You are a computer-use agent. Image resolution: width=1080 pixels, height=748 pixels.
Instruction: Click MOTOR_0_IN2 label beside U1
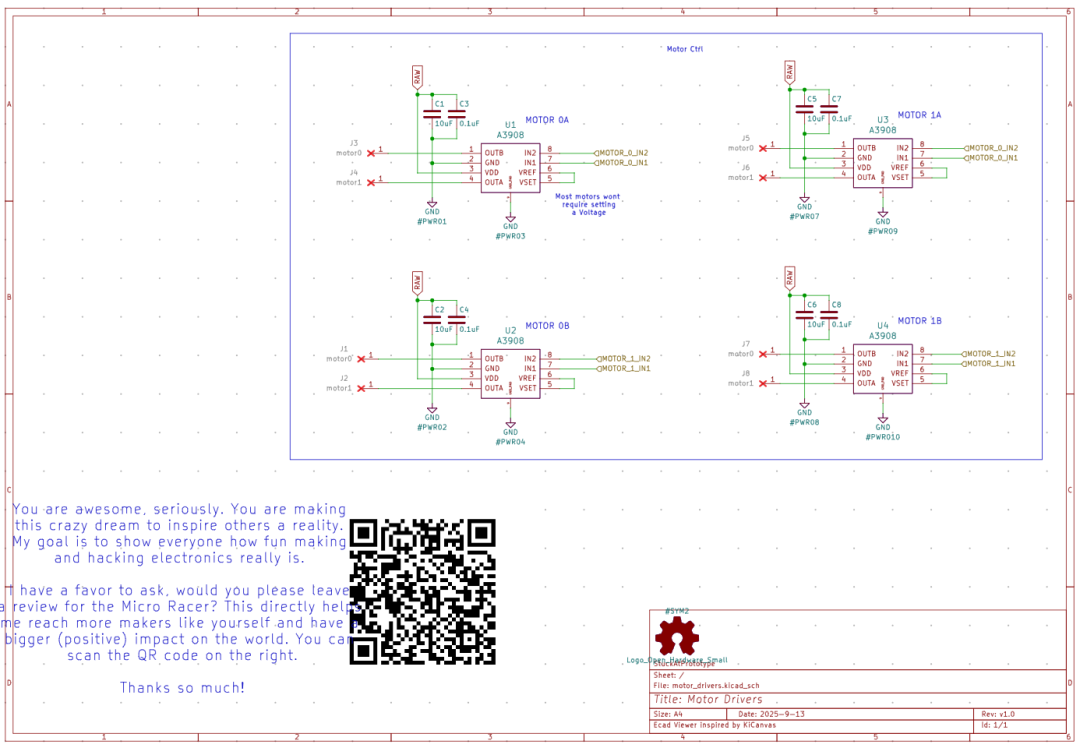(622, 153)
